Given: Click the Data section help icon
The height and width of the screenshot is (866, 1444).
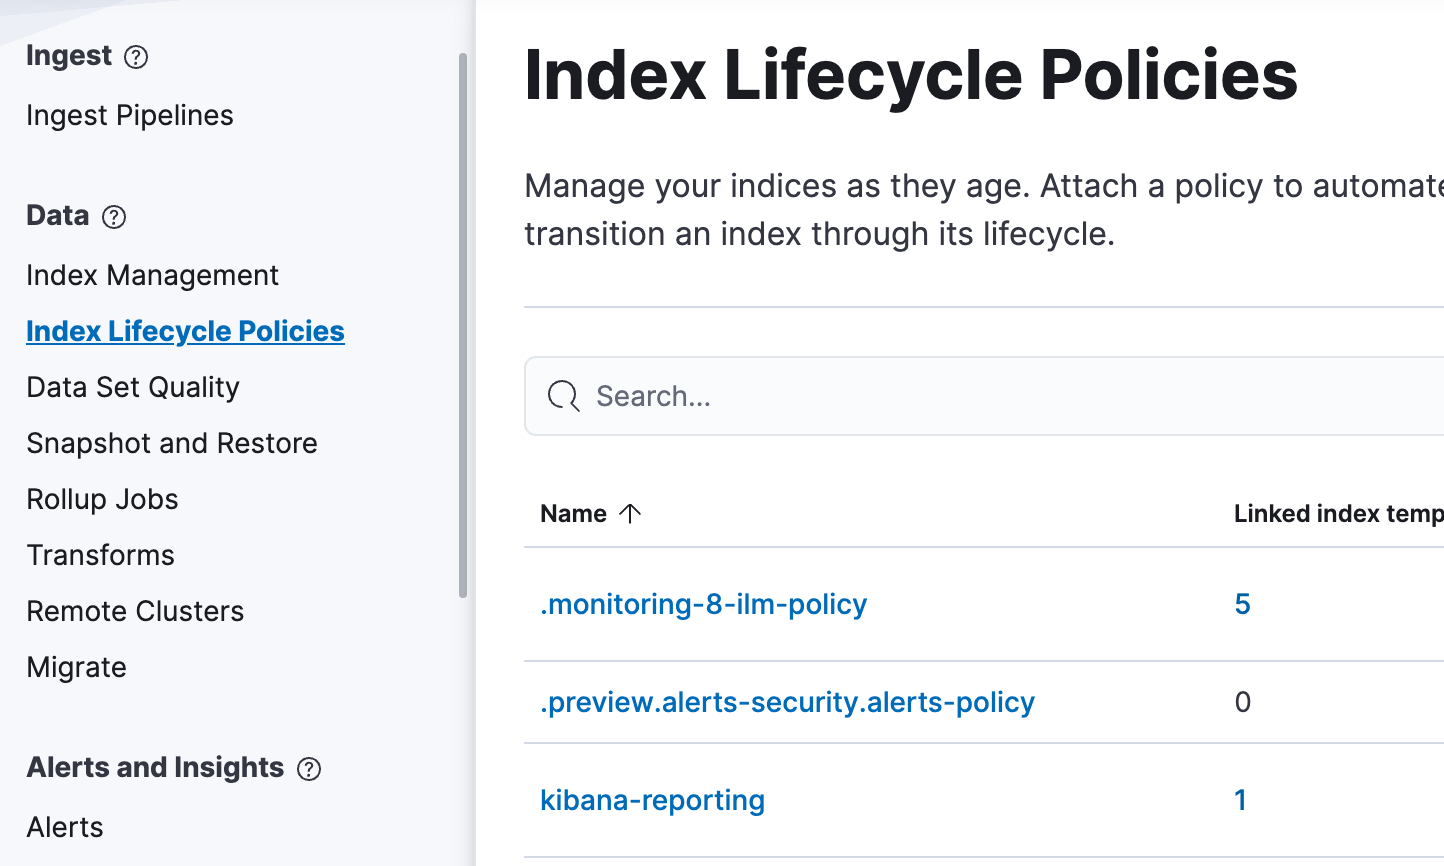Looking at the screenshot, I should point(115,217).
